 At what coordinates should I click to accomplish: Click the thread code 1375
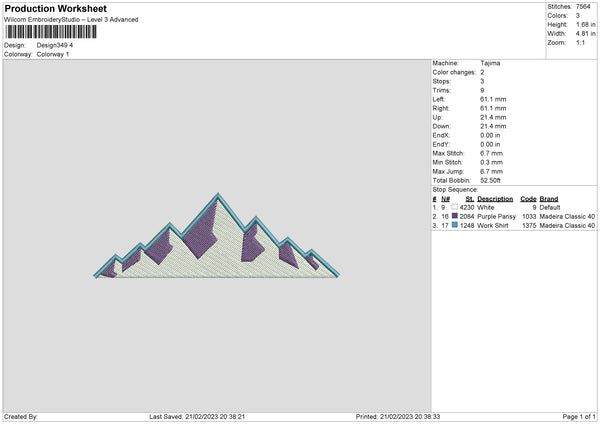pos(529,226)
